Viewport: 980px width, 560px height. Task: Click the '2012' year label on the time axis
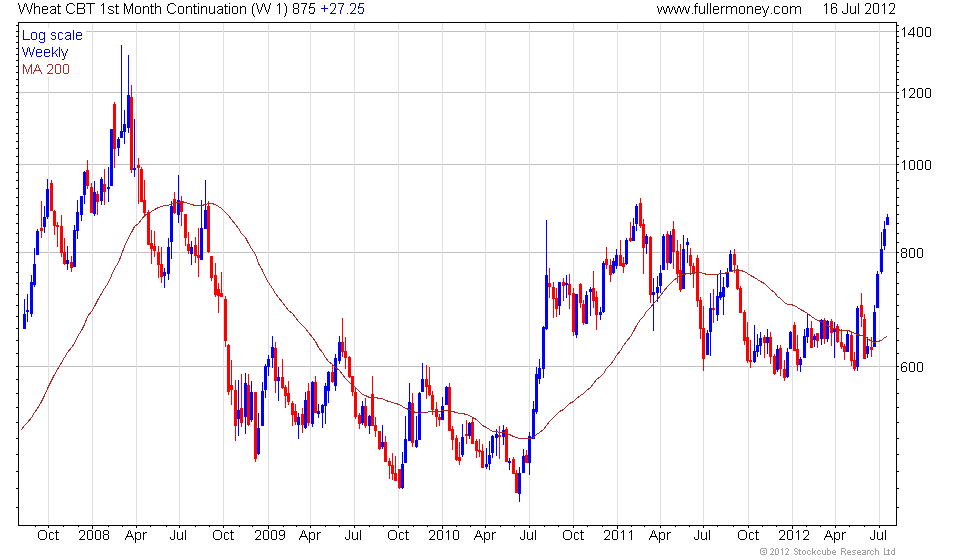(794, 536)
